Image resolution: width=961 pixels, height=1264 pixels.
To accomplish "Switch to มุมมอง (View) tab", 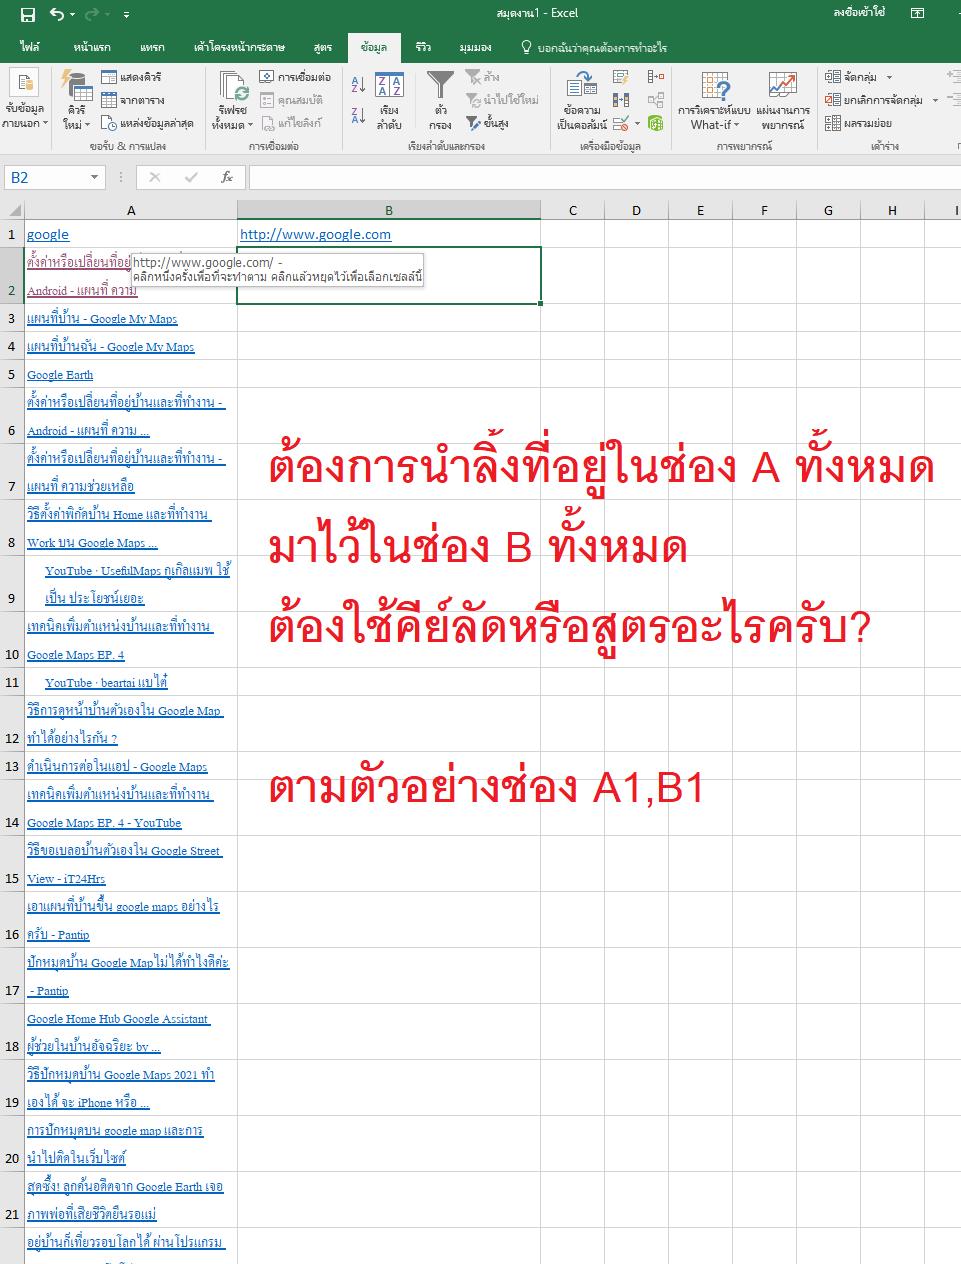I will [x=475, y=47].
